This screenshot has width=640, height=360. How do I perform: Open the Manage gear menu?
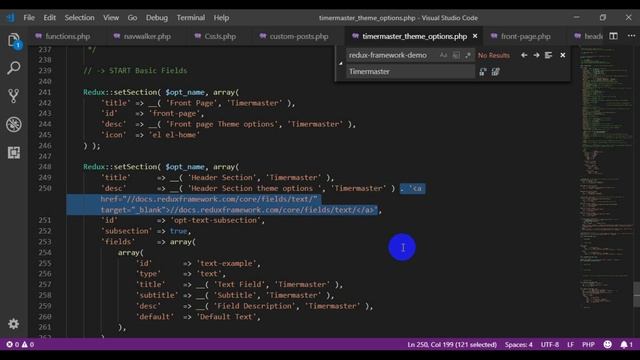click(x=13, y=324)
